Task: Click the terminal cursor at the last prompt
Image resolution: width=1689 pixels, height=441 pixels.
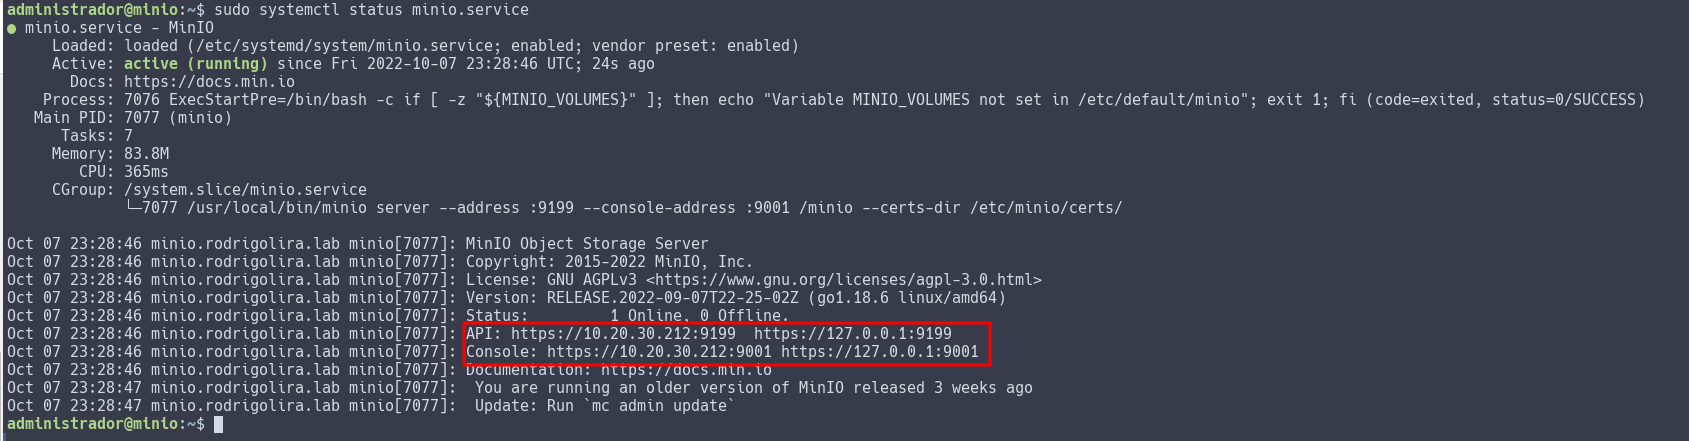Action: coord(218,424)
